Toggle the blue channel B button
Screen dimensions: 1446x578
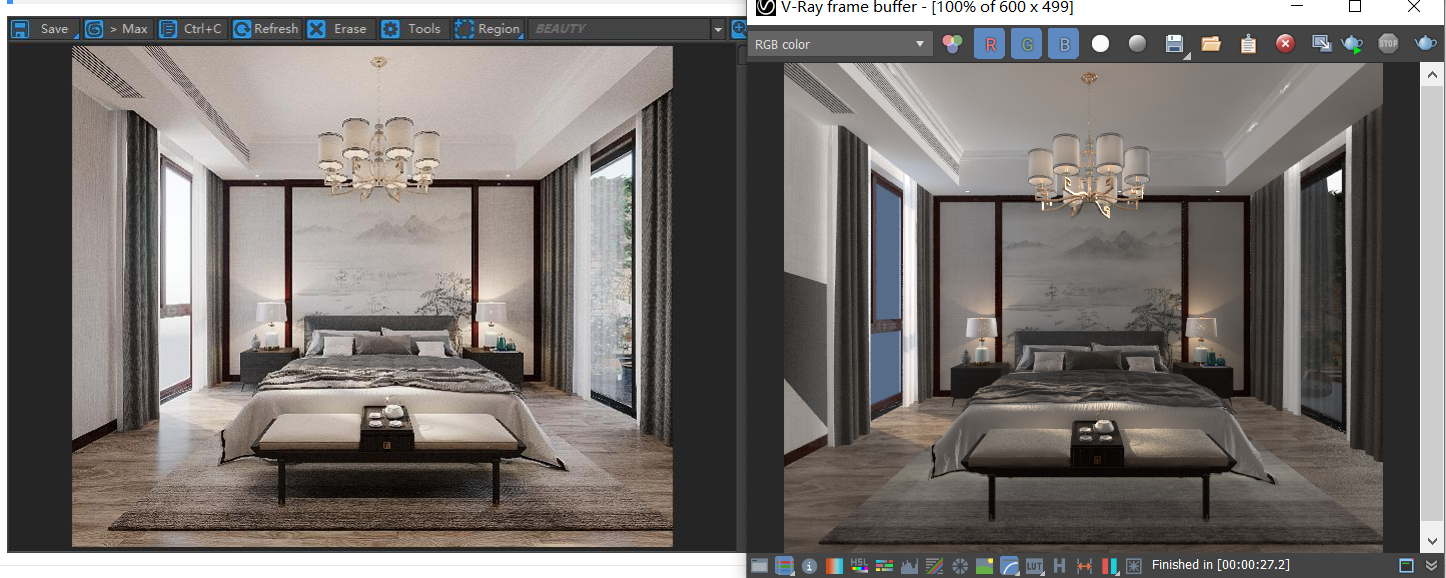pos(1063,44)
